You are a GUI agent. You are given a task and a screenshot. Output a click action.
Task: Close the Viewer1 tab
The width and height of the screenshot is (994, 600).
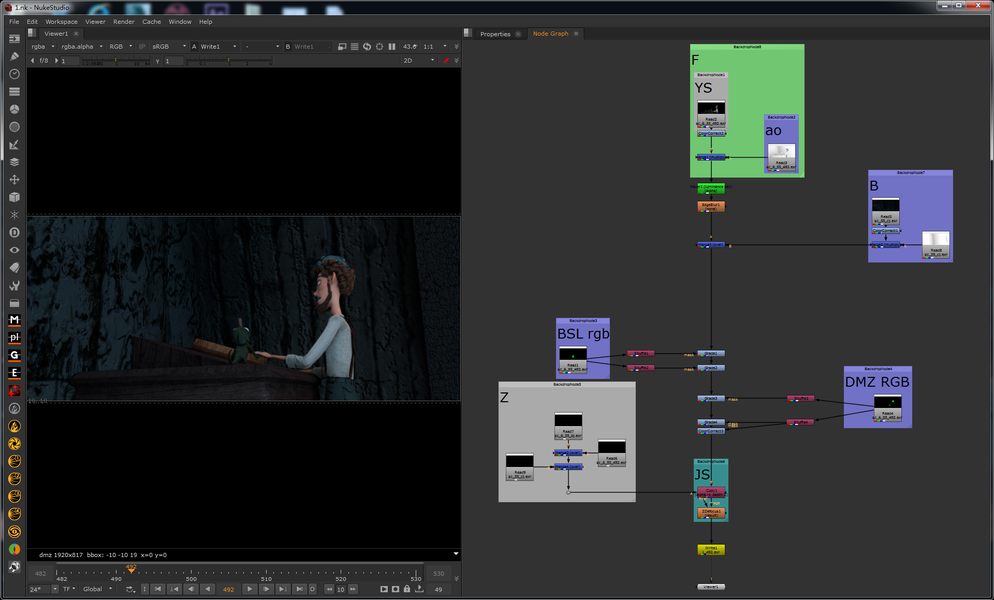pyautogui.click(x=76, y=34)
